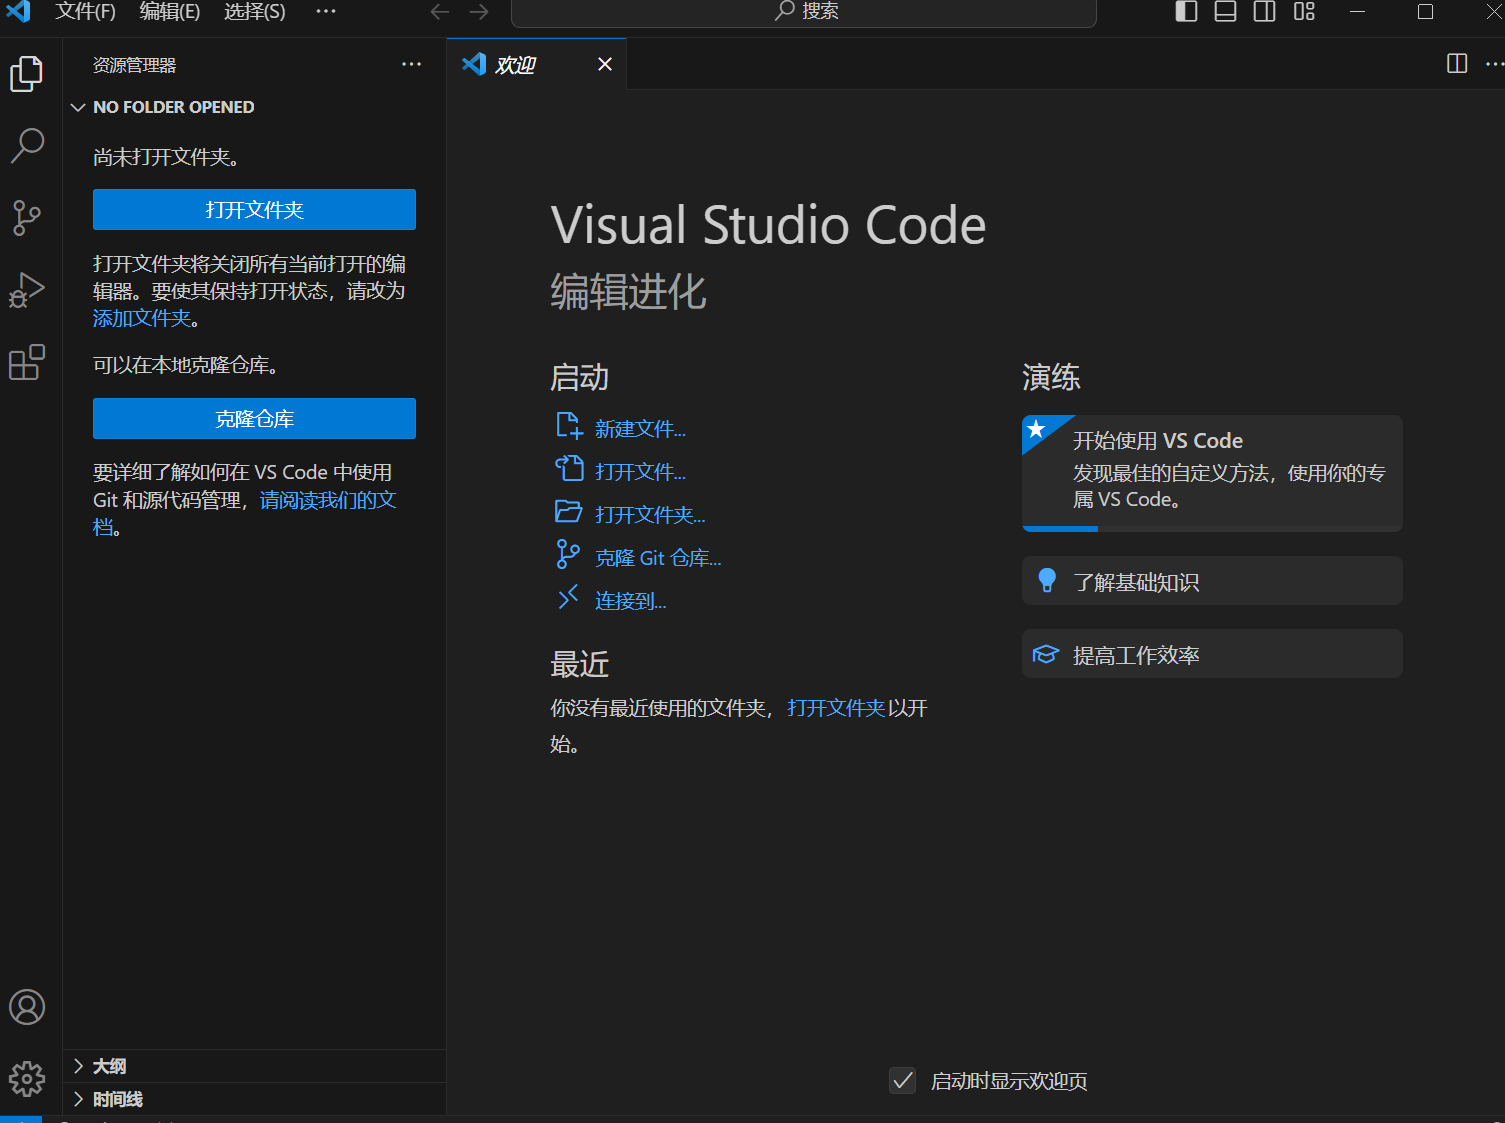The width and height of the screenshot is (1505, 1123).
Task: Click the branch icon beside 克隆 Git 仓库
Action: pyautogui.click(x=568, y=554)
